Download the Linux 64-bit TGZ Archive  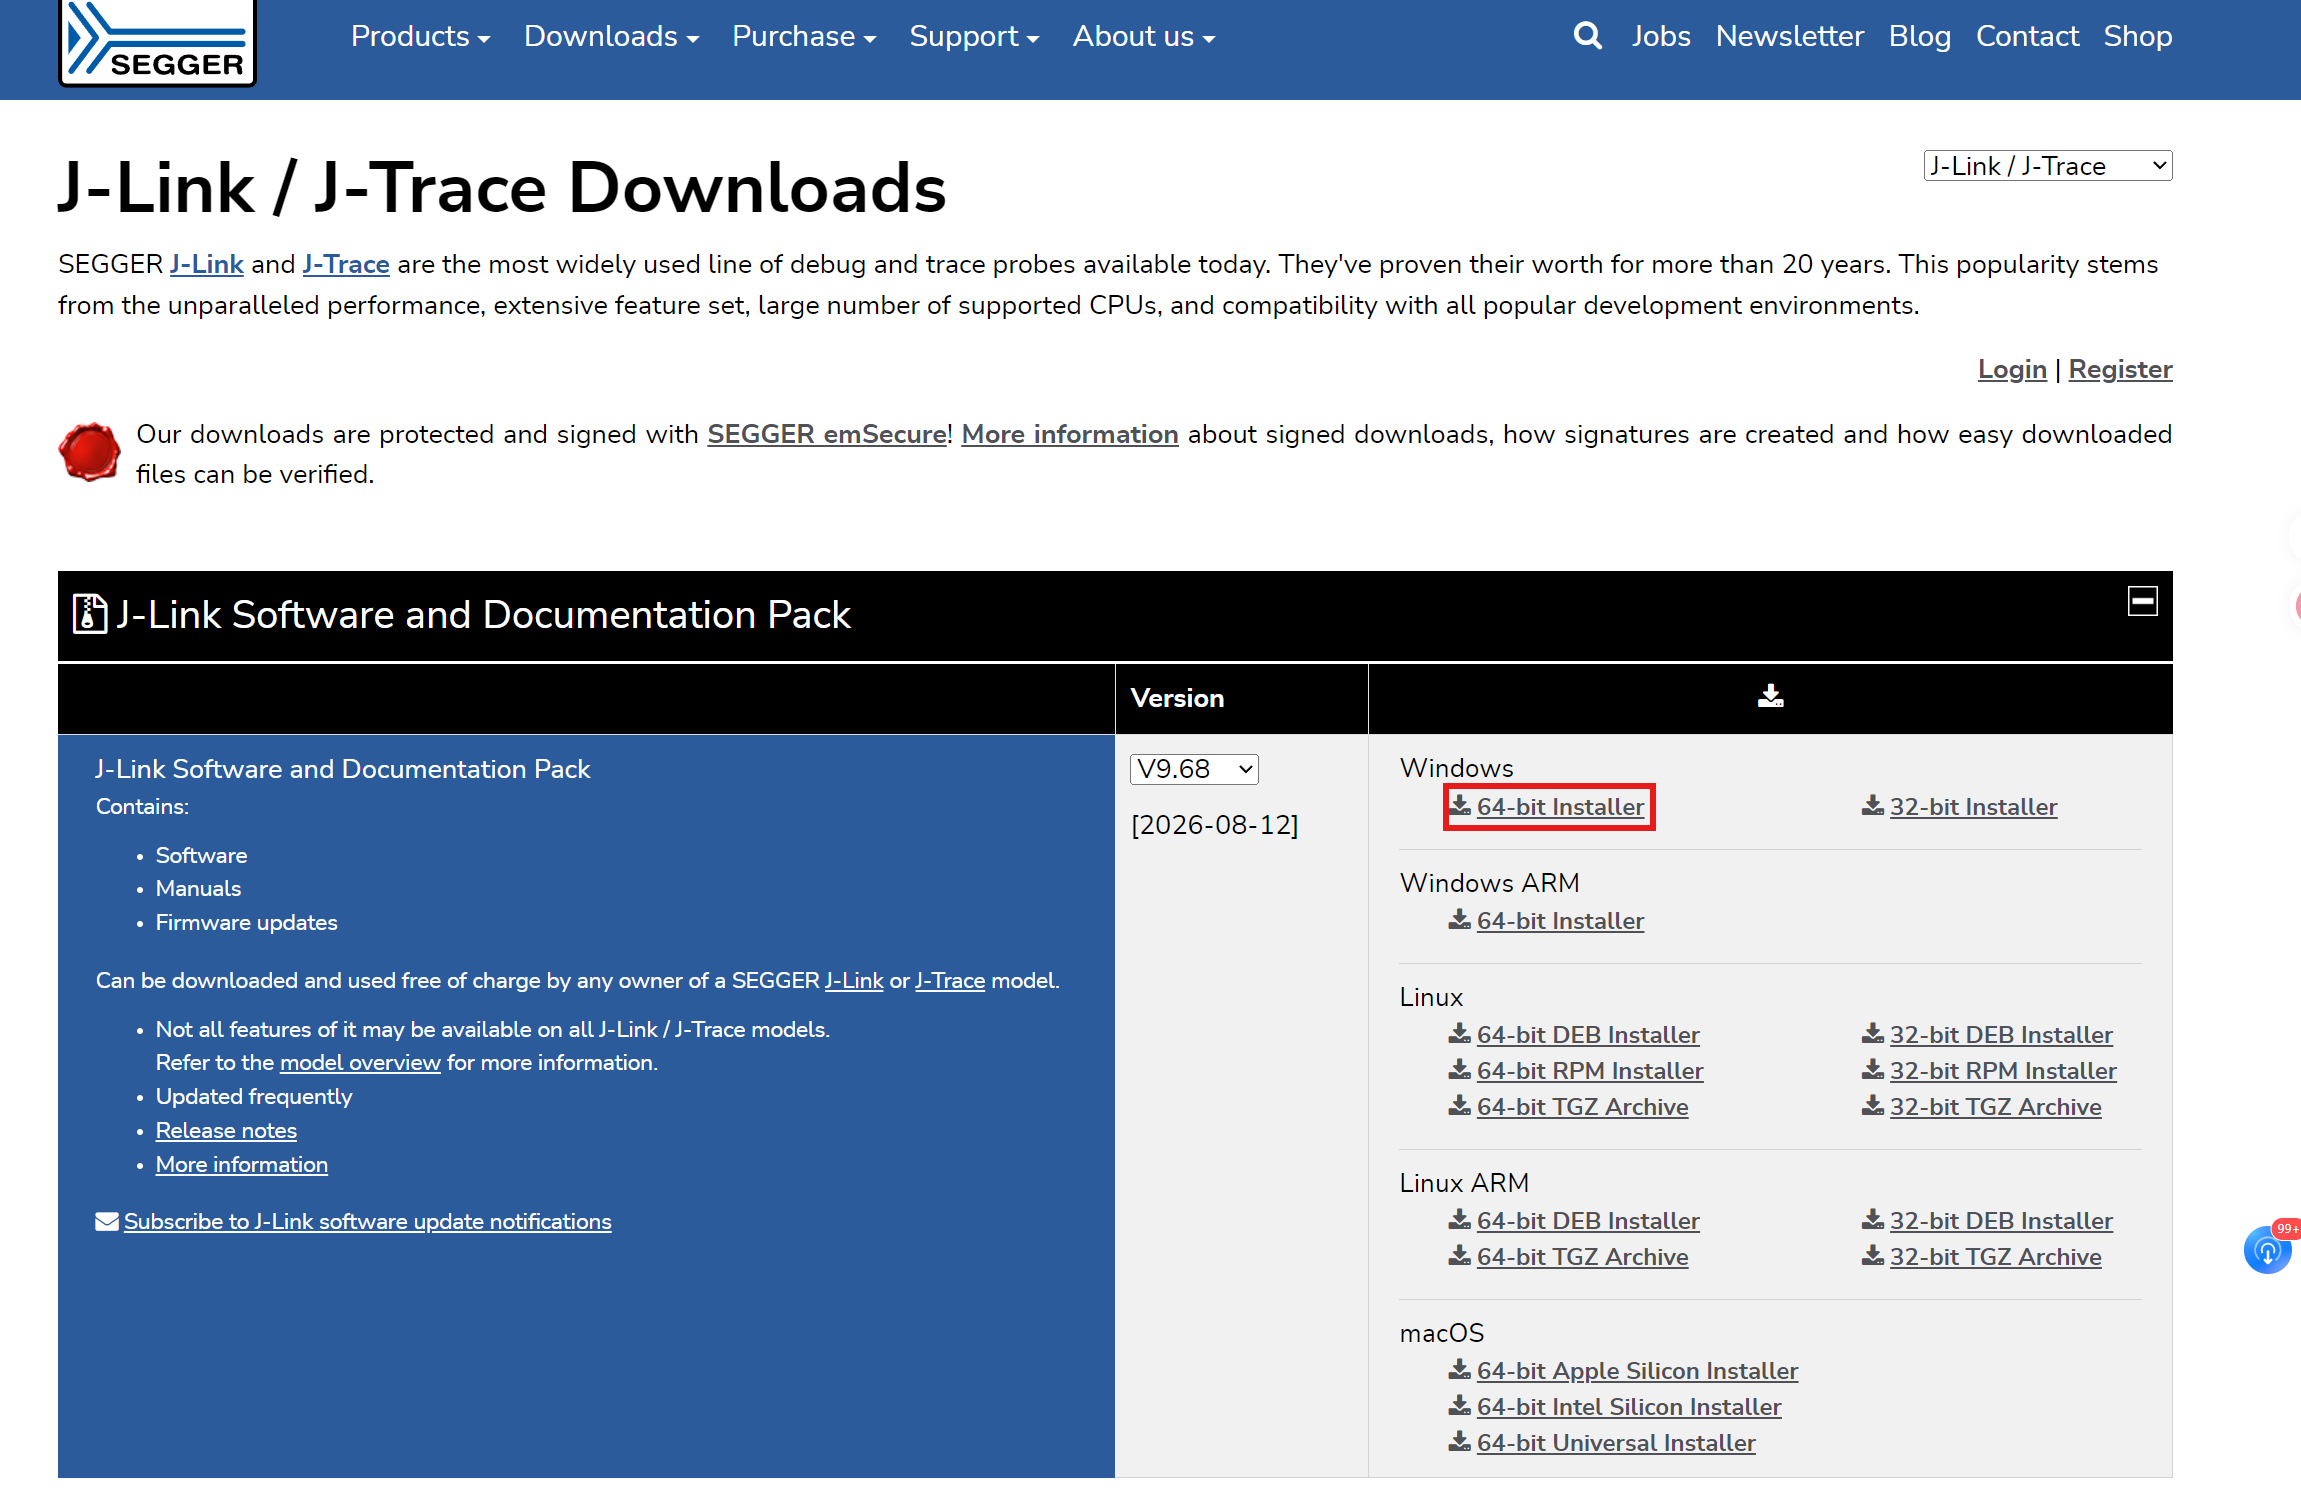pyautogui.click(x=1569, y=1107)
